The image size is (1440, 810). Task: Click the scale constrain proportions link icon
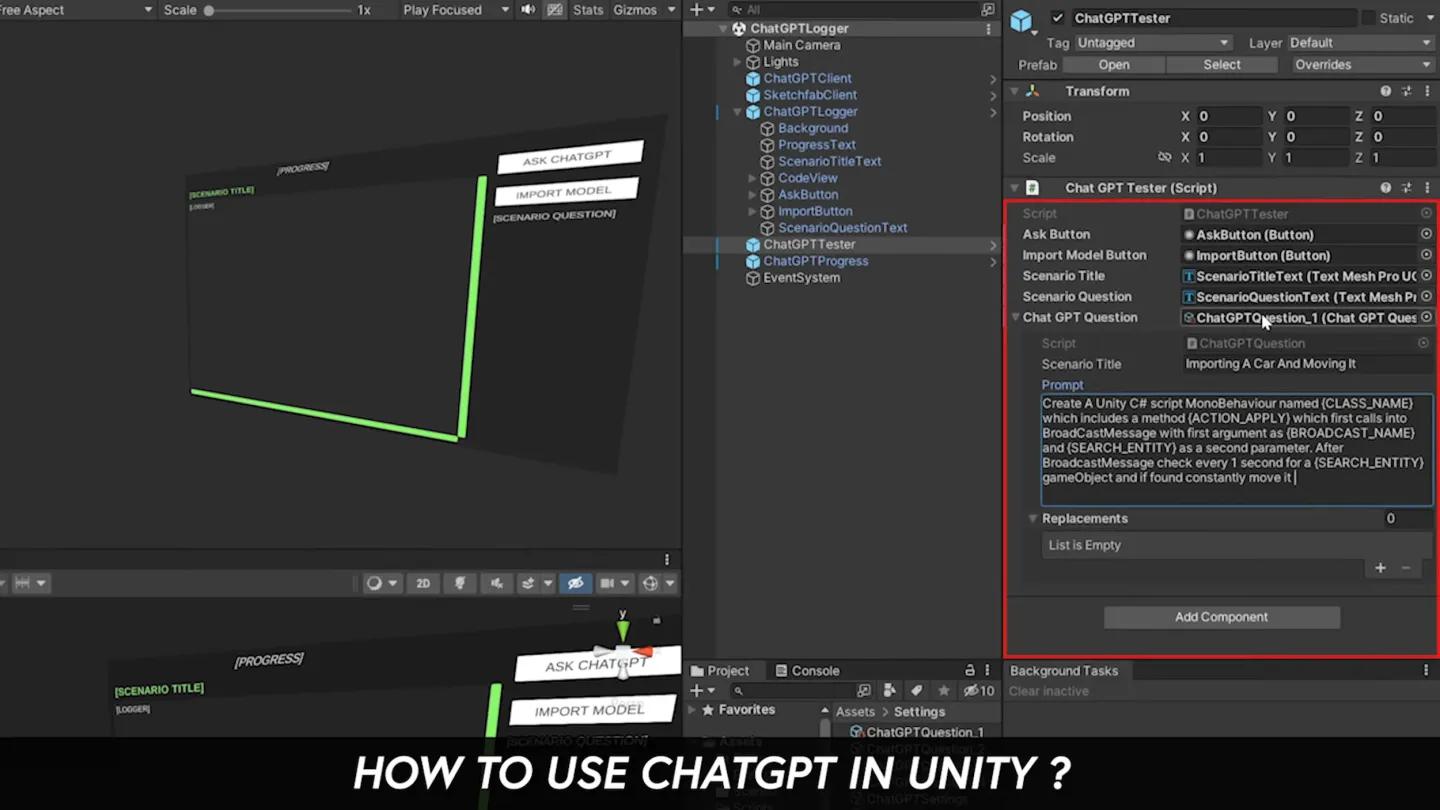(x=1164, y=158)
